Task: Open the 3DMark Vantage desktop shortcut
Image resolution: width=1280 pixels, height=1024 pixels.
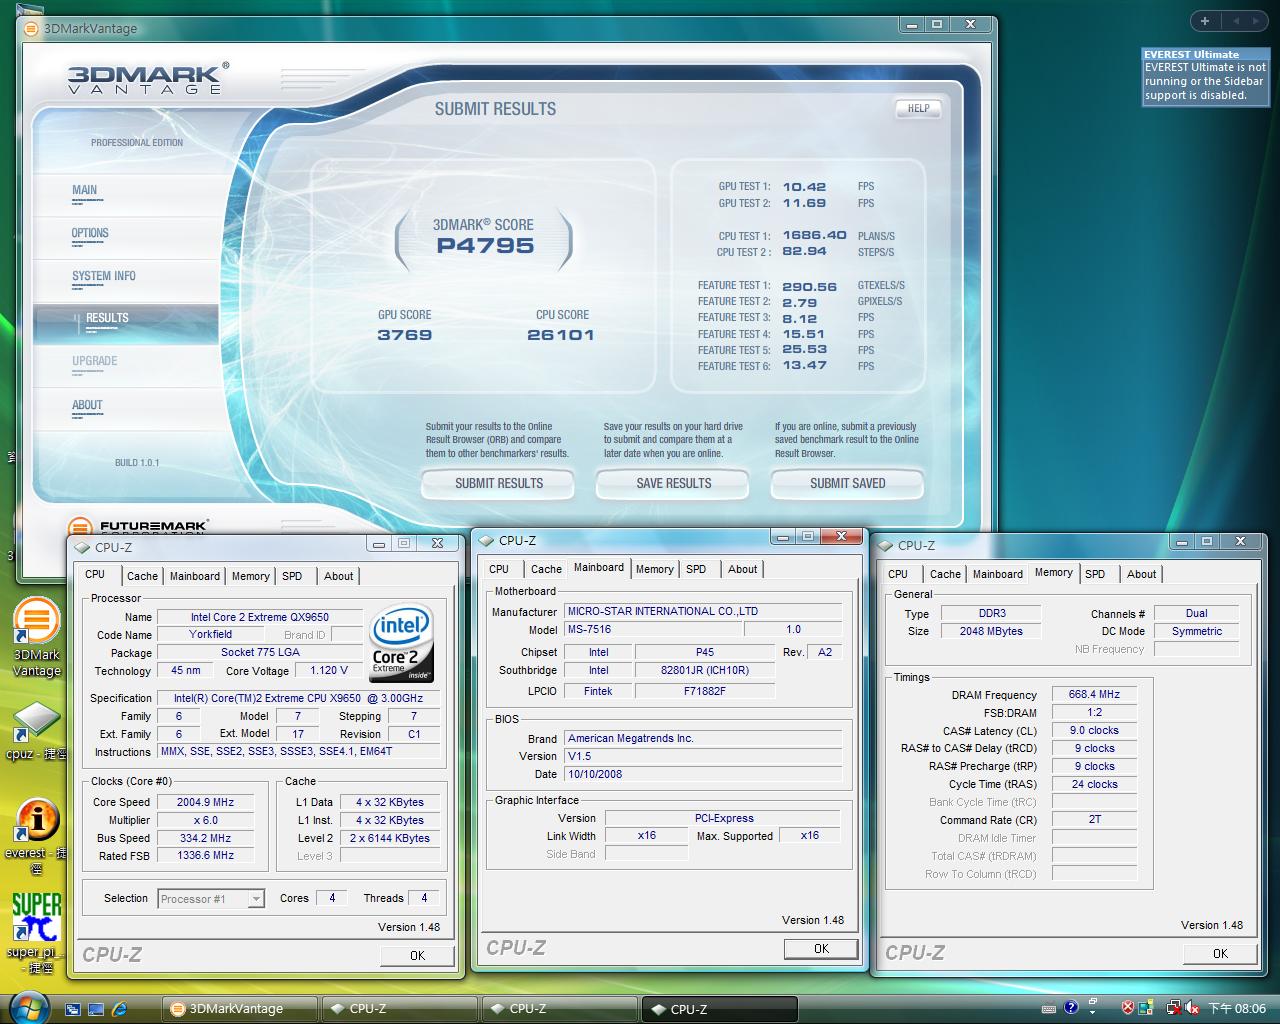Action: pos(36,637)
